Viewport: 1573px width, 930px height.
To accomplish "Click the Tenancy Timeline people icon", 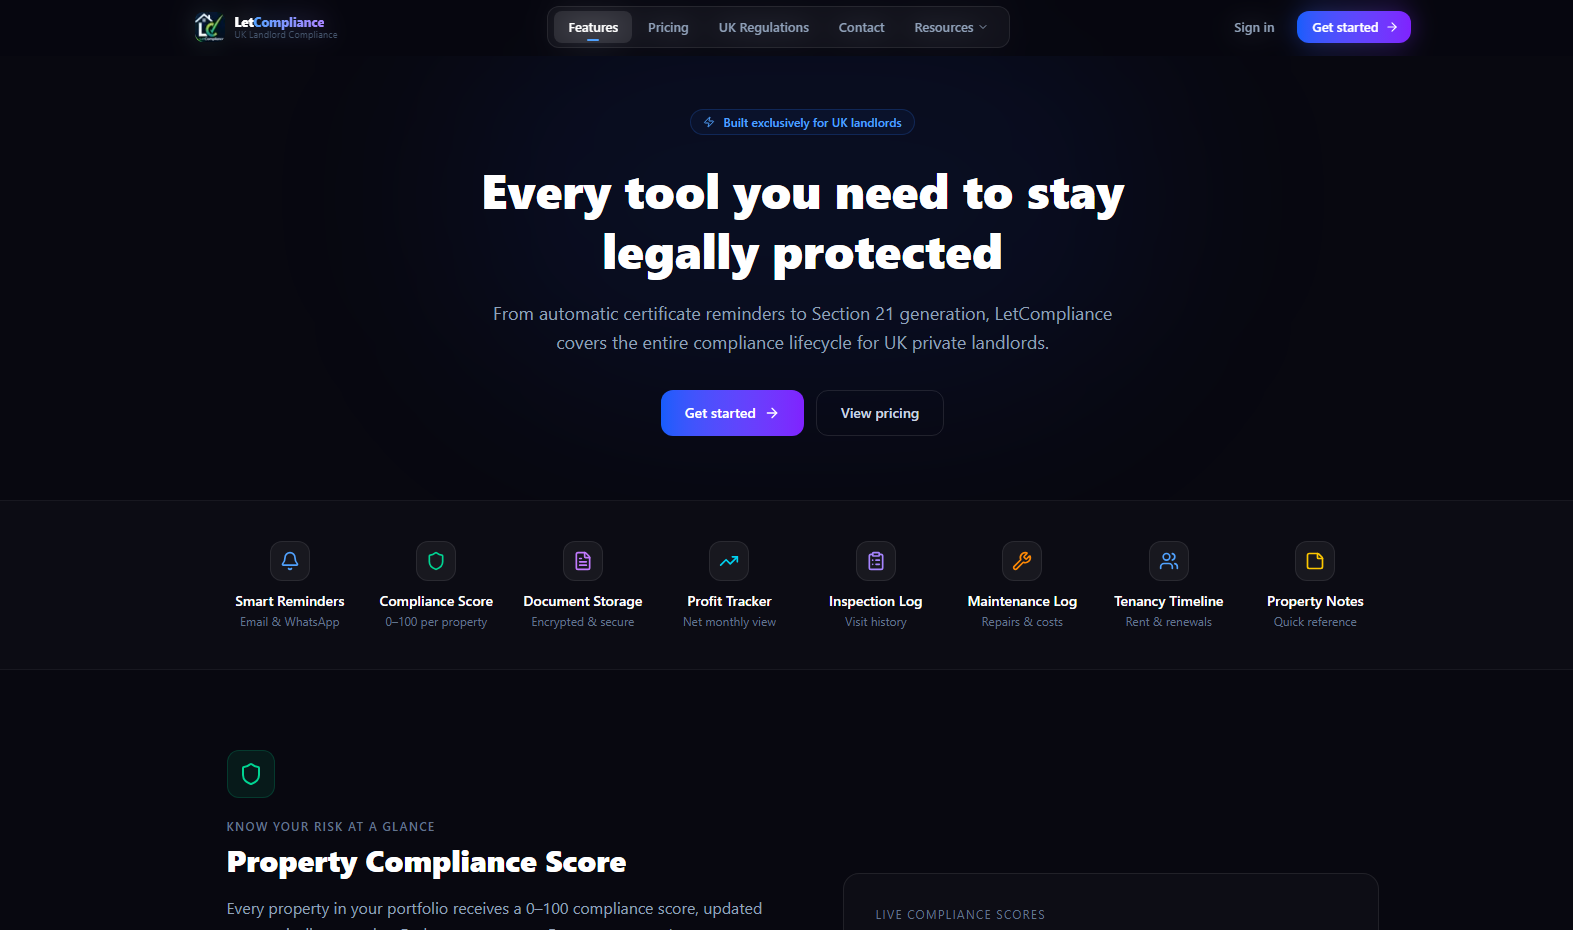I will click(1169, 561).
